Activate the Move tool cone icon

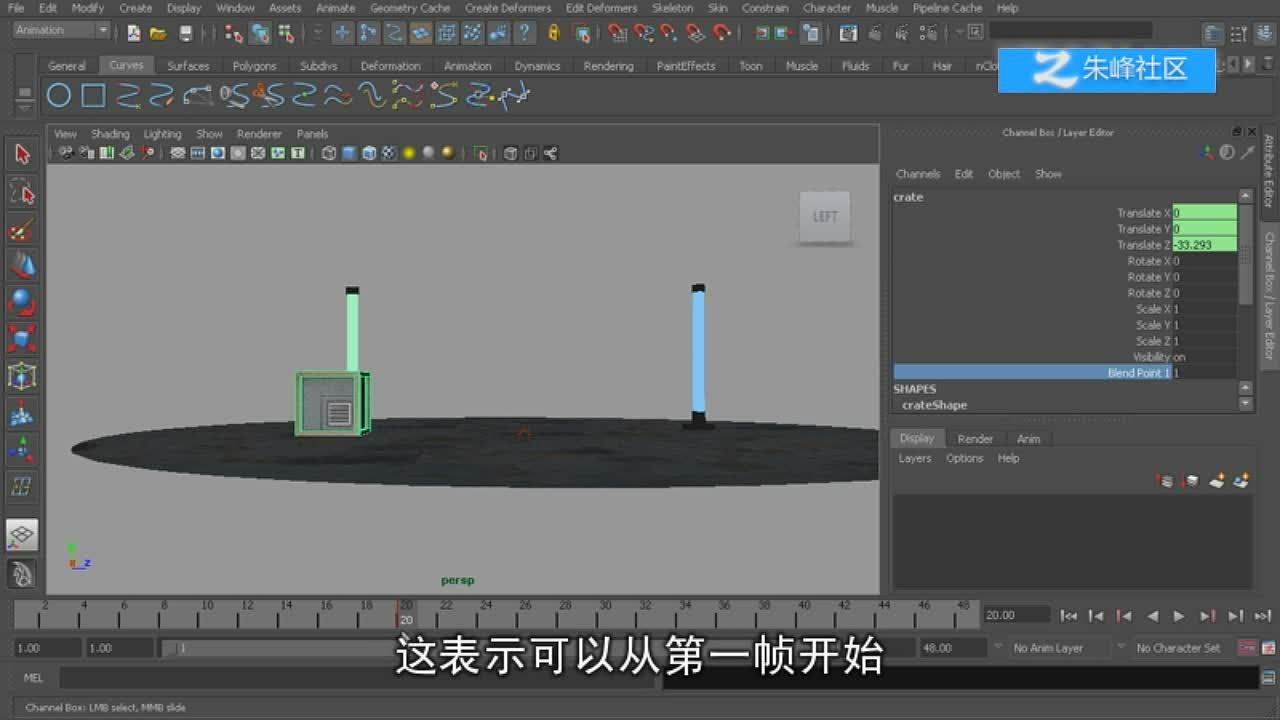[22, 265]
